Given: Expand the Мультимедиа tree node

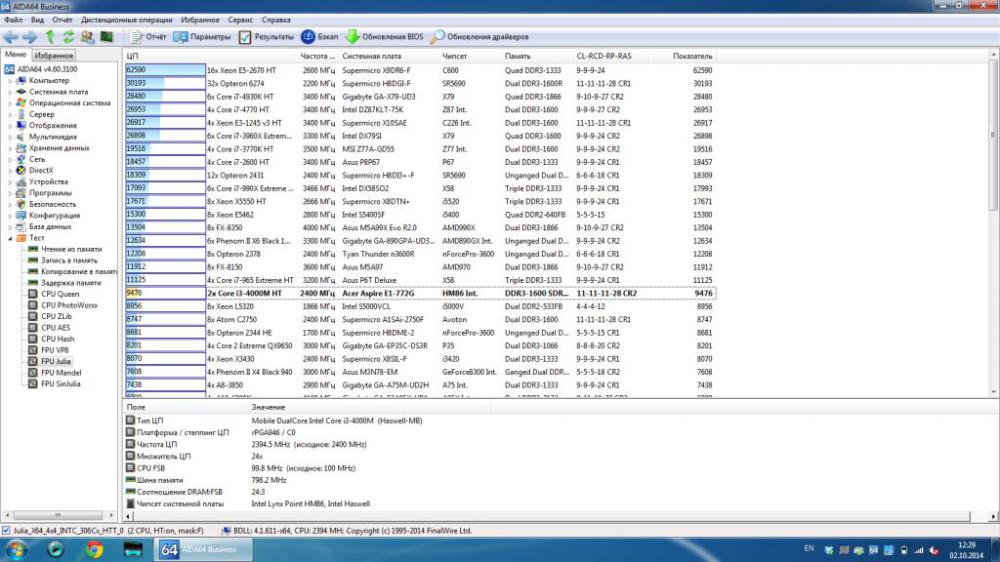Looking at the screenshot, I should (x=10, y=137).
